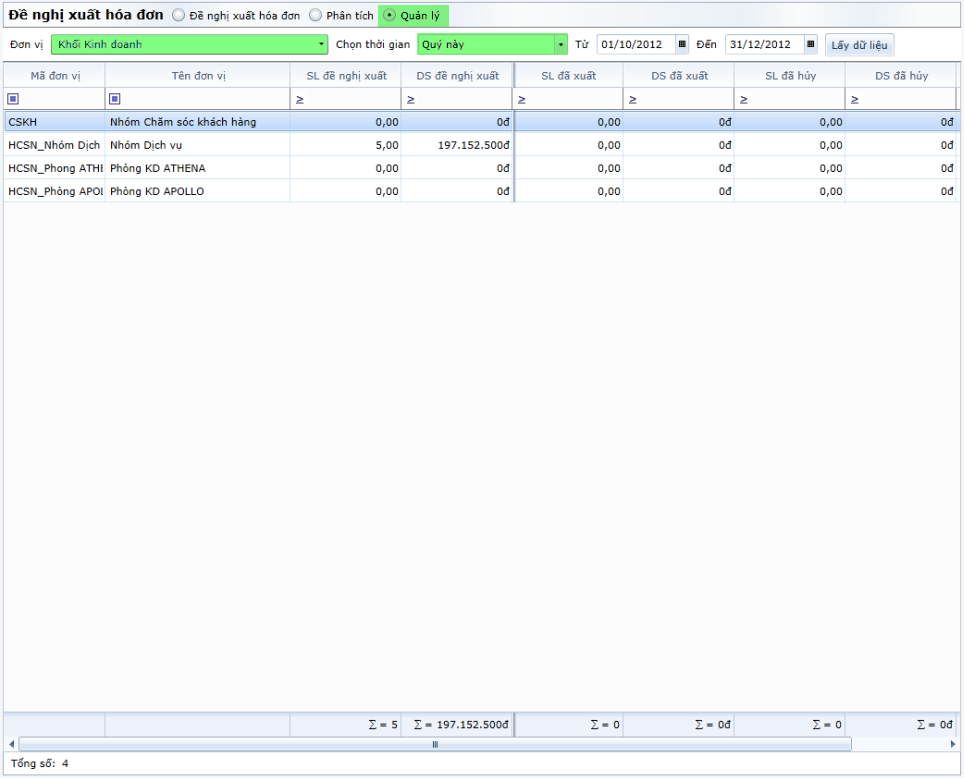The height and width of the screenshot is (778, 964).
Task: Click filter icon in Tên đơn vị column
Action: [115, 99]
